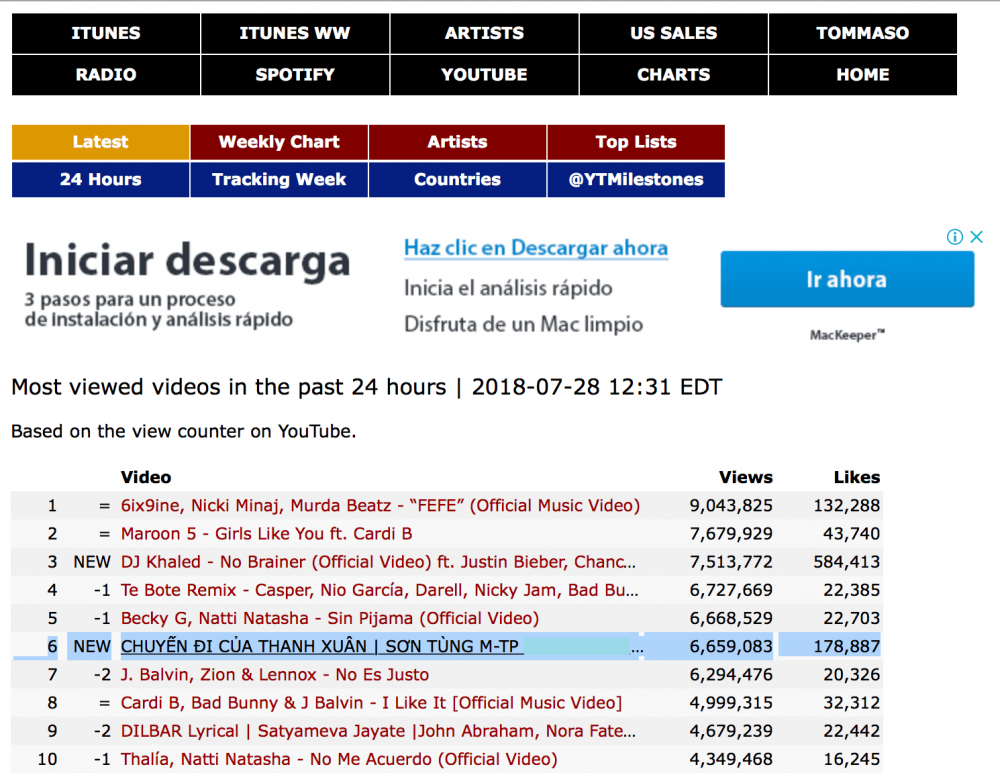Open Maroon 5 Girls Like You link

tap(266, 534)
